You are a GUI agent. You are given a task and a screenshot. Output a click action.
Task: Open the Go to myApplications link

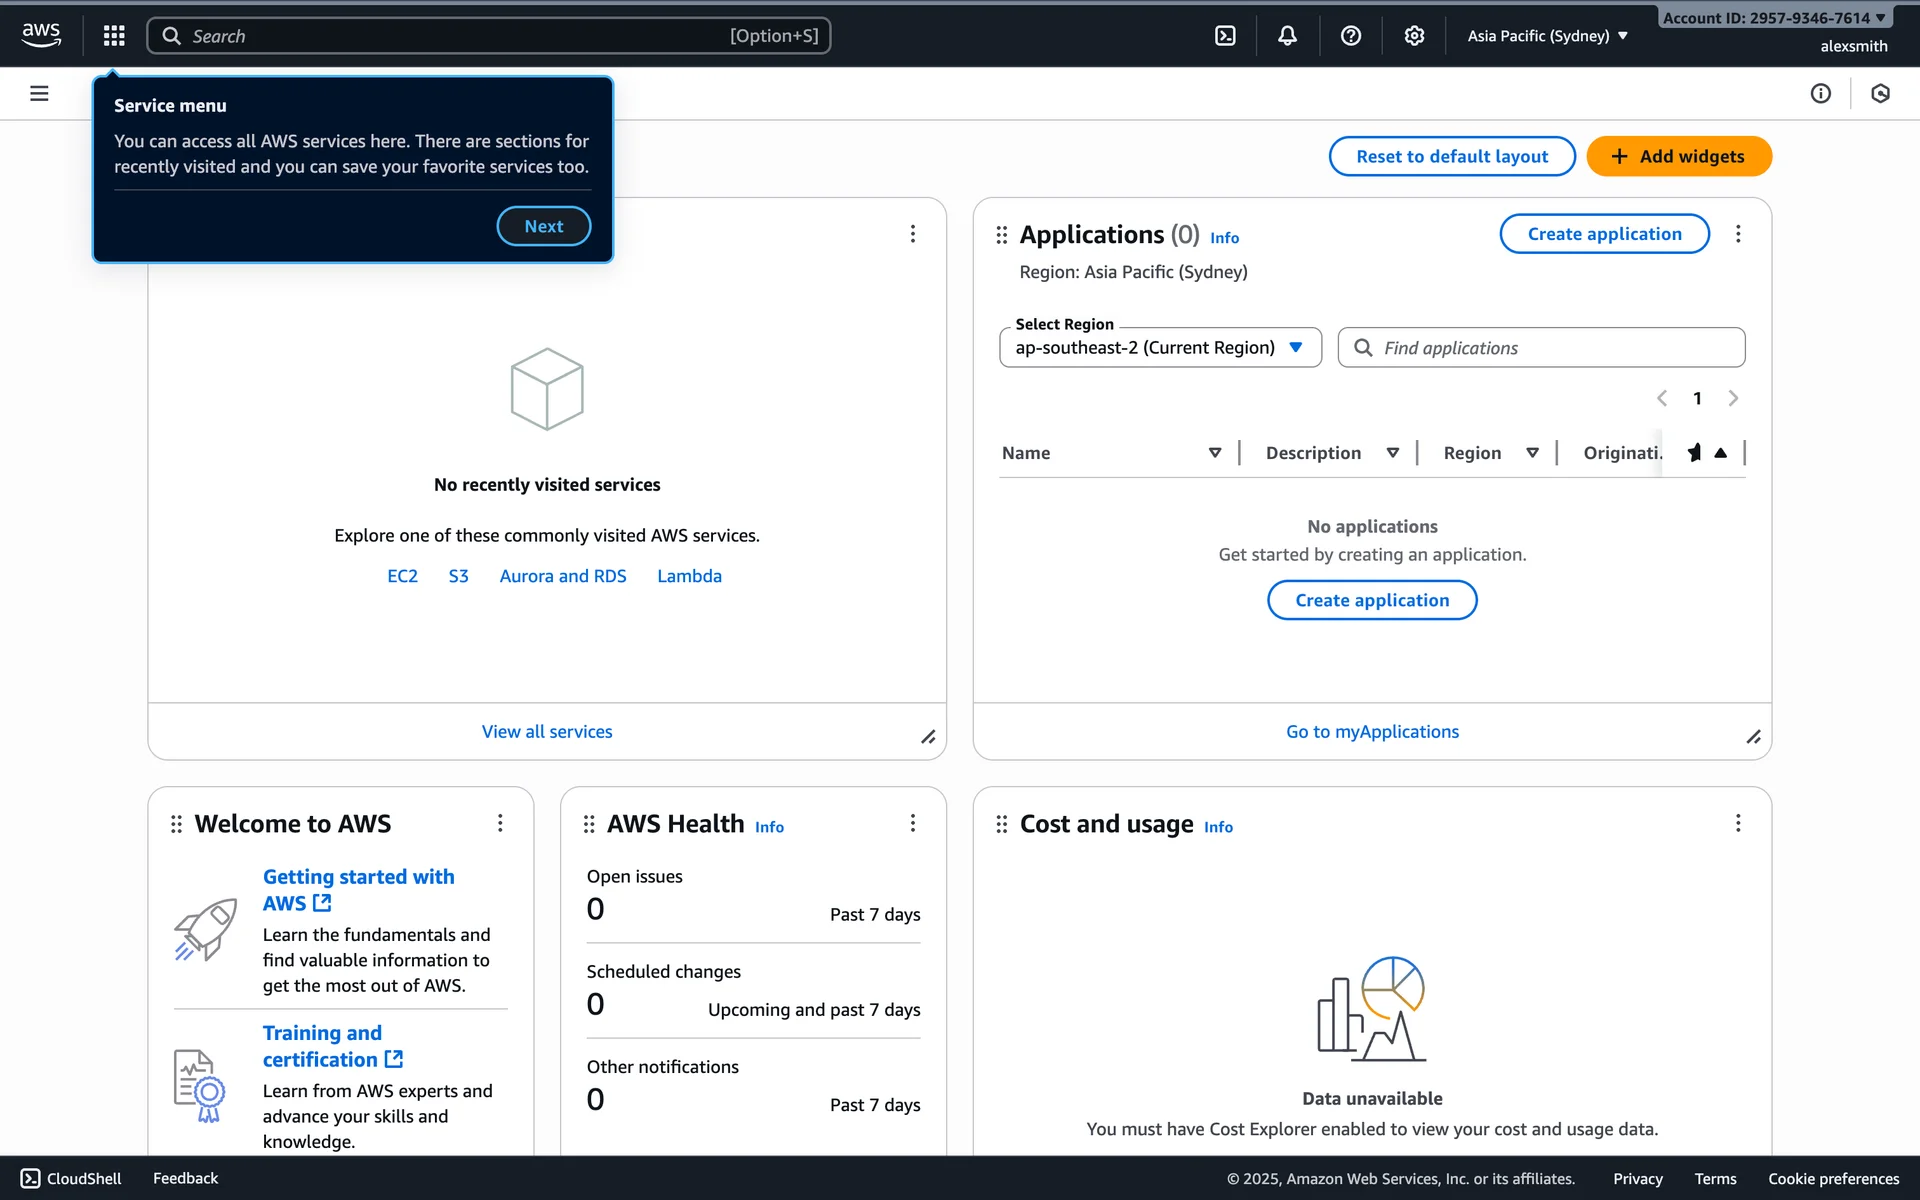tap(1372, 732)
